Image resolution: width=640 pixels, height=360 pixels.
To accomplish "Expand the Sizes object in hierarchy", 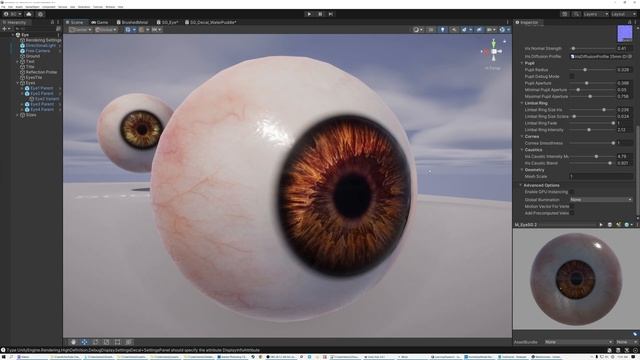I will pyautogui.click(x=18, y=115).
